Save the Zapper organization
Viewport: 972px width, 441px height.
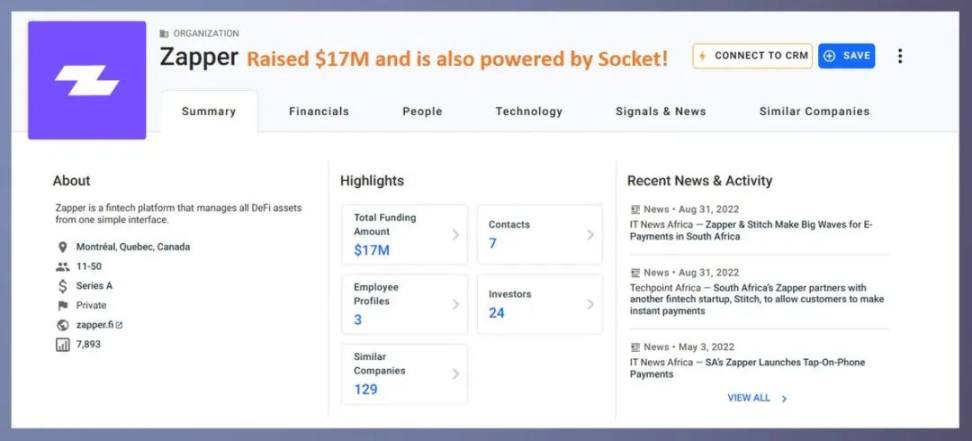click(847, 56)
